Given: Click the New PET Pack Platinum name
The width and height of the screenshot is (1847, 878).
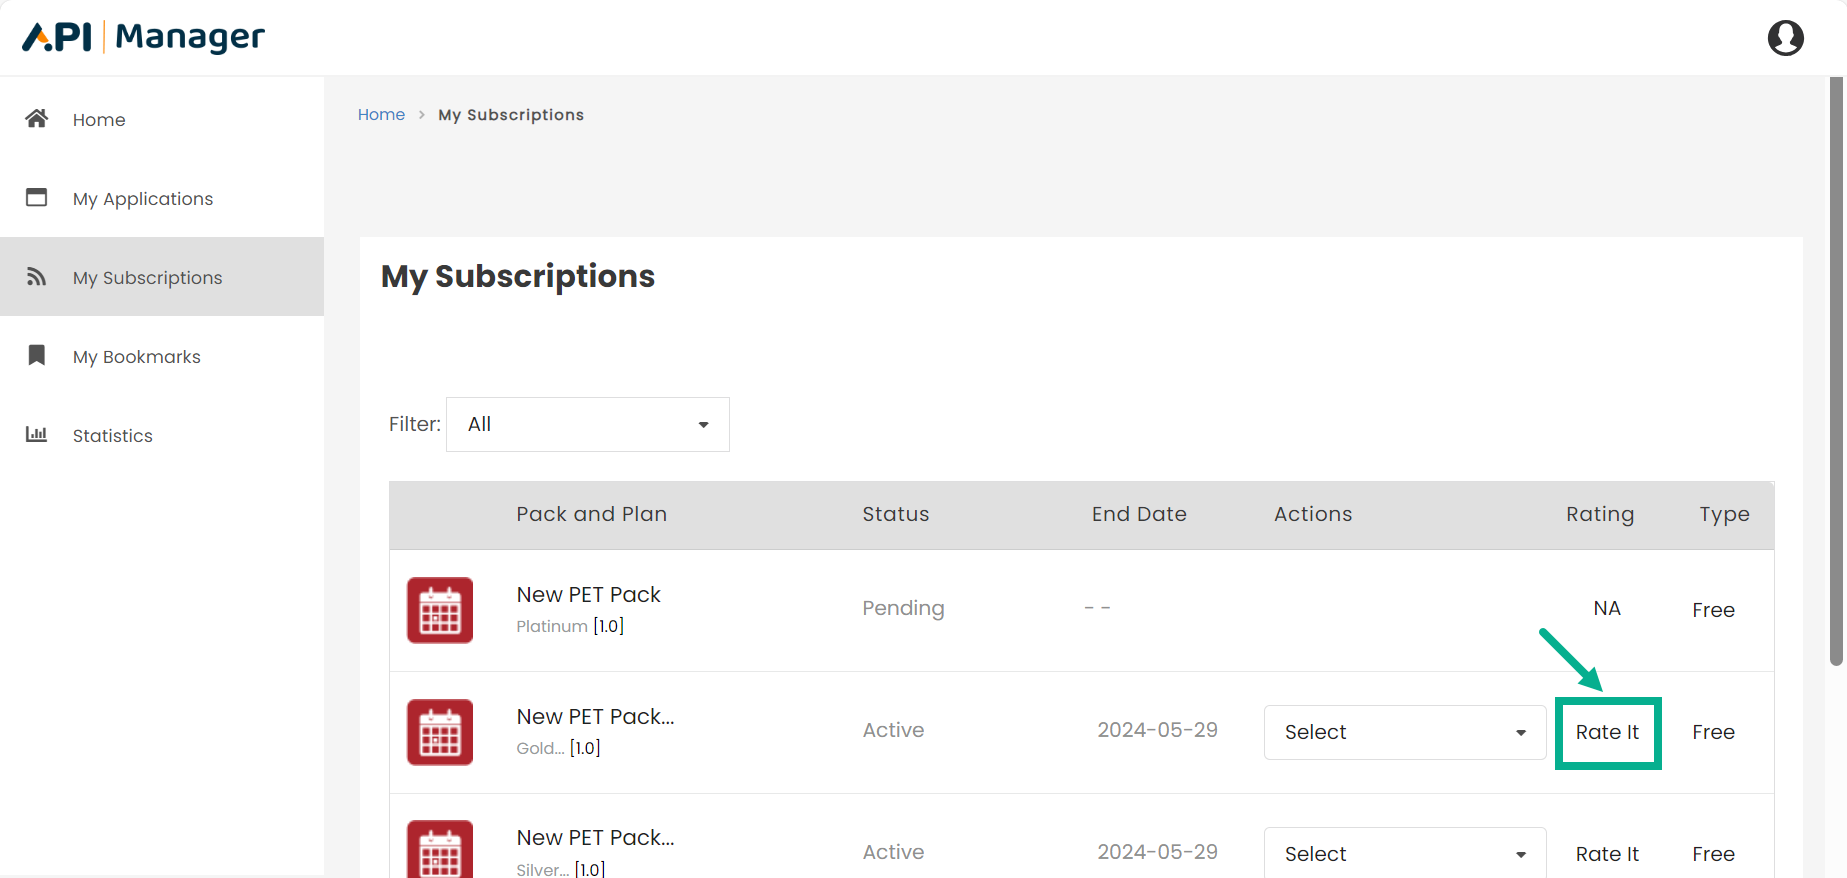Looking at the screenshot, I should click(x=588, y=595).
